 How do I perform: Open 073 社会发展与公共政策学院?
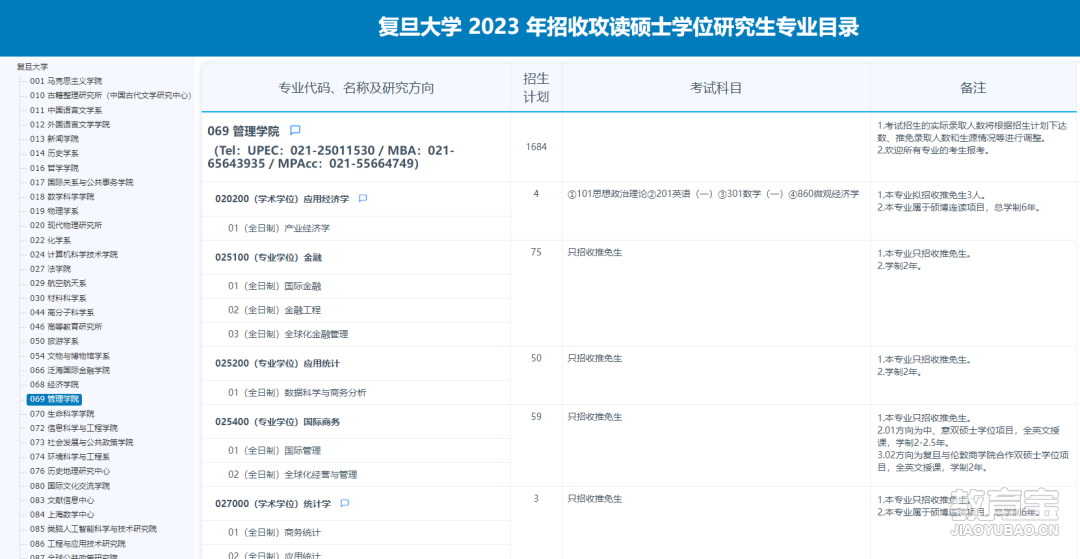[x=82, y=443]
